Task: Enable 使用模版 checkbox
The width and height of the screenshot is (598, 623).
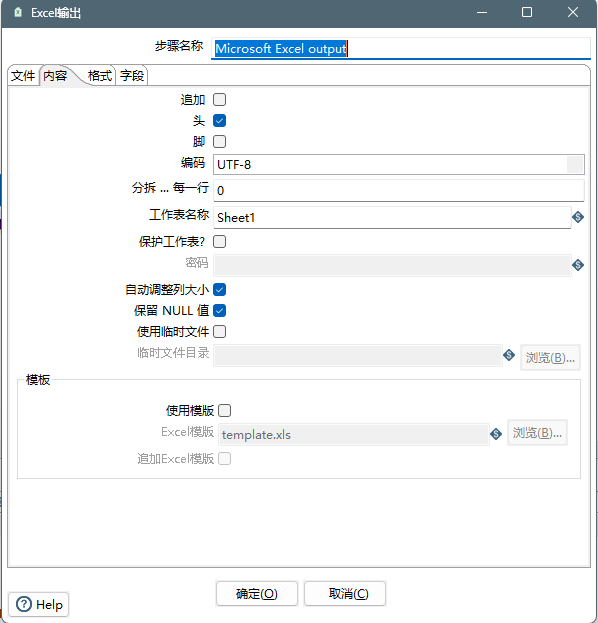Action: pyautogui.click(x=224, y=410)
